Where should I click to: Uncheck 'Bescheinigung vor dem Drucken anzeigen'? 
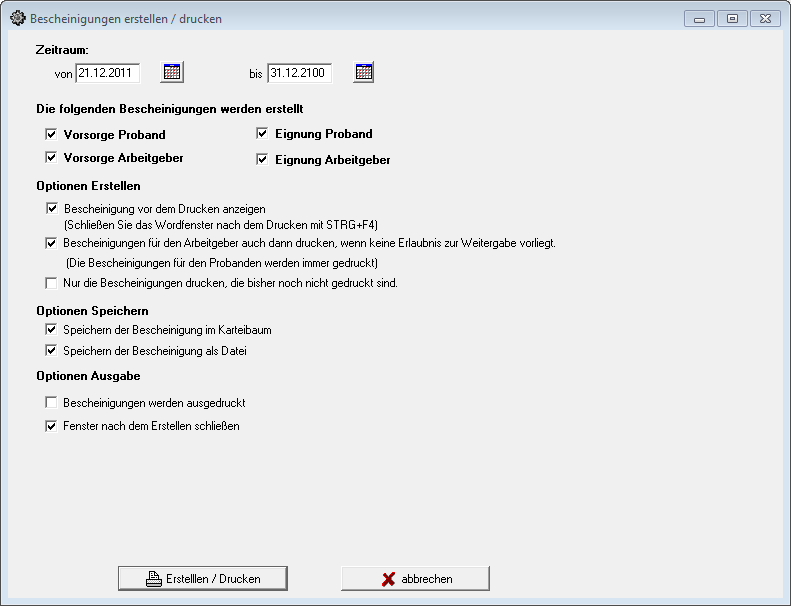click(x=52, y=209)
